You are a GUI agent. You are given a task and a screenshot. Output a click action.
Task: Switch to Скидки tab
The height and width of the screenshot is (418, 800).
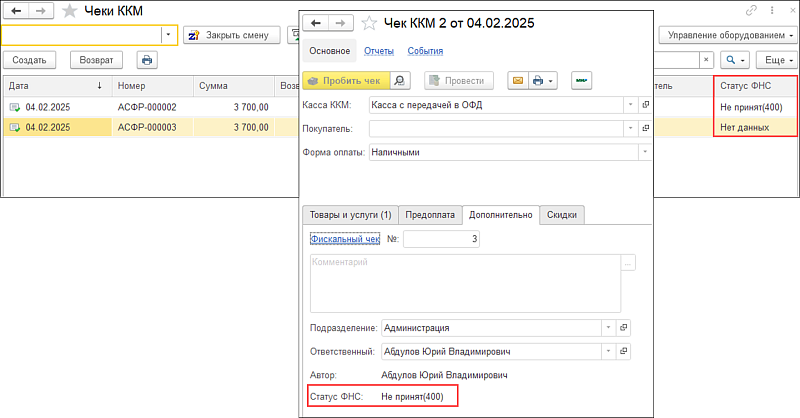pos(562,215)
